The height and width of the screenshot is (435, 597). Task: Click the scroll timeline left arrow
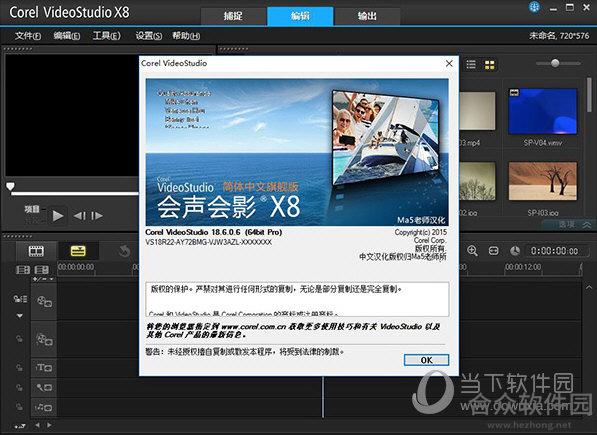[x=37, y=425]
